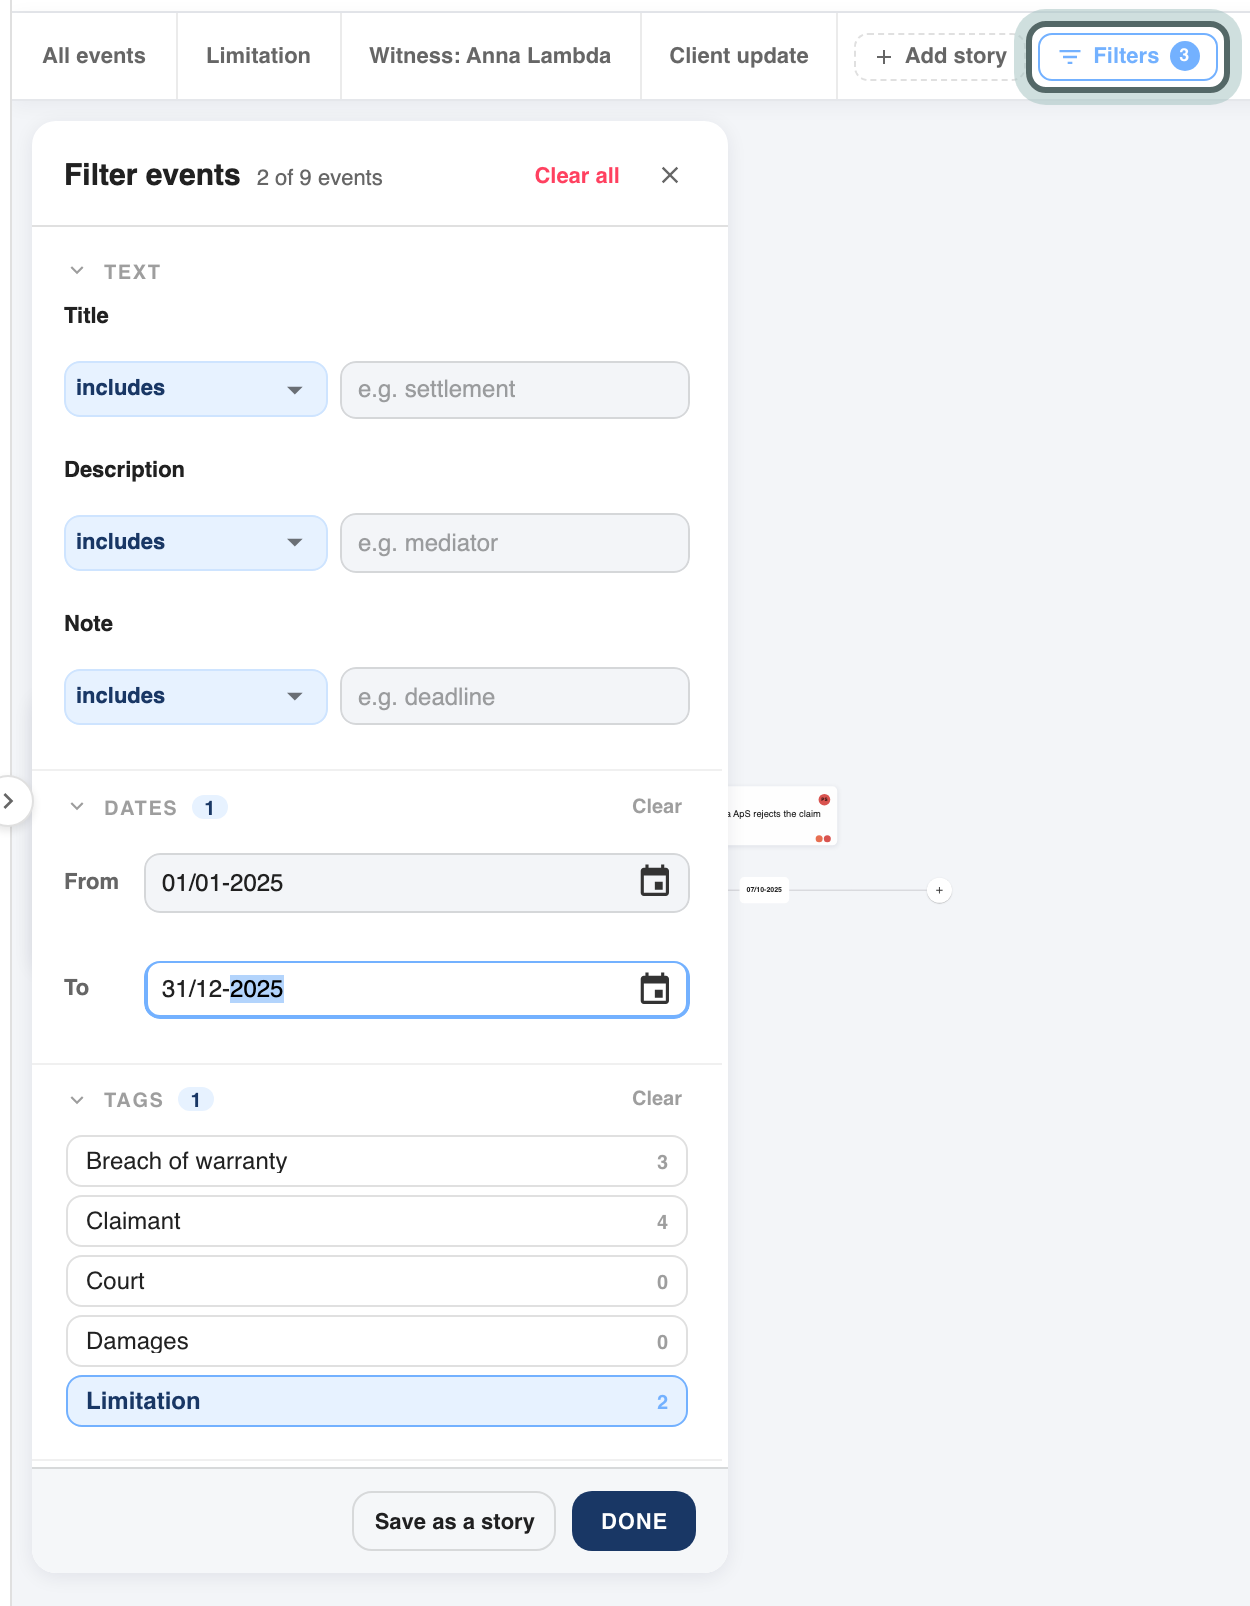The image size is (1250, 1606).
Task: Click the Filters button
Action: point(1127,56)
